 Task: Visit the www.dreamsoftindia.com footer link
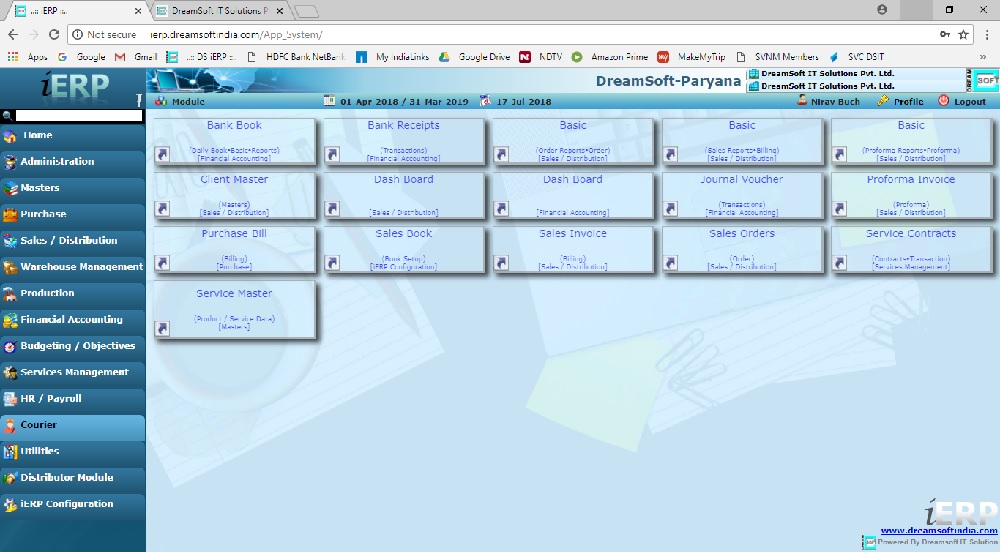tap(938, 531)
